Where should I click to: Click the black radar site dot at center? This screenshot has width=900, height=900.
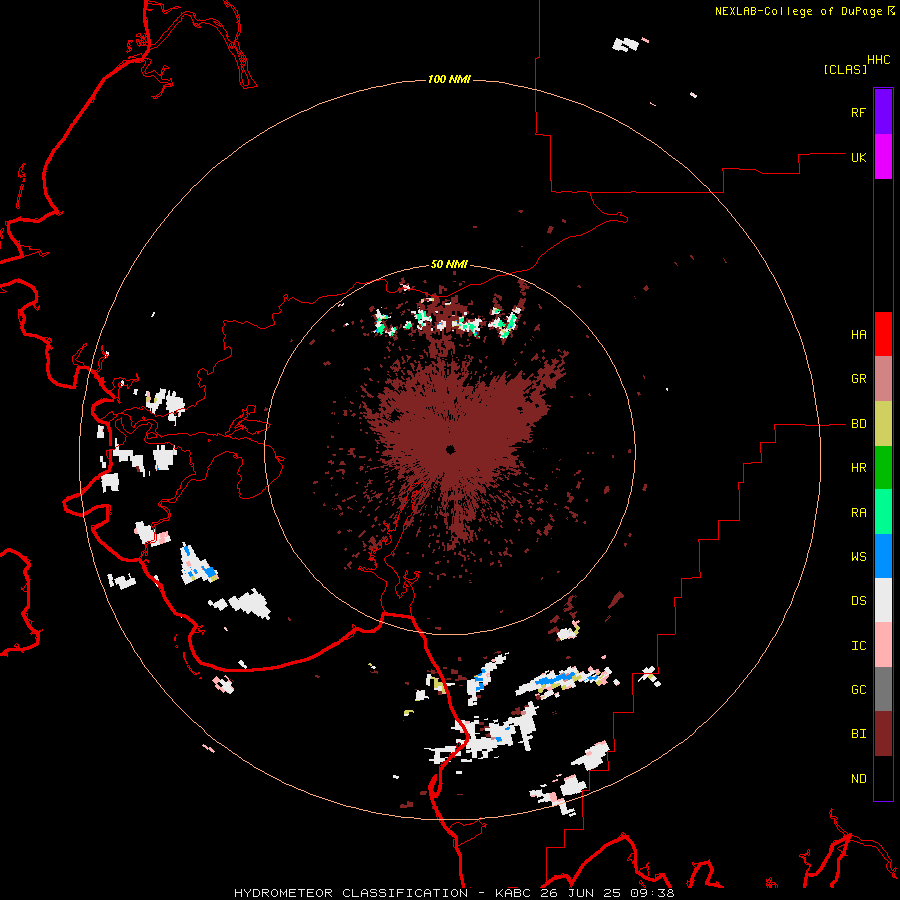click(451, 449)
